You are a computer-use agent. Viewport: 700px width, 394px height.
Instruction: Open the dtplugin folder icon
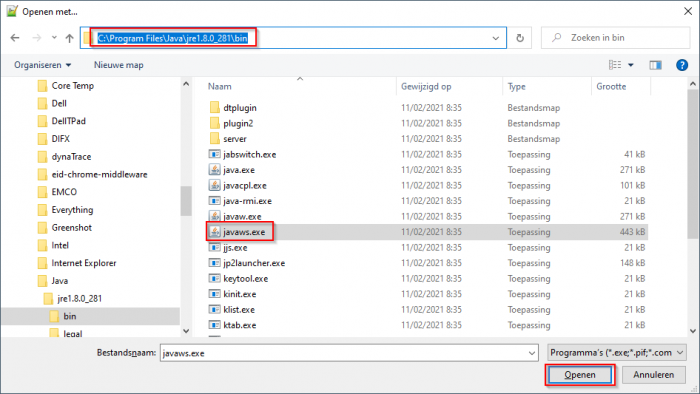(x=215, y=108)
